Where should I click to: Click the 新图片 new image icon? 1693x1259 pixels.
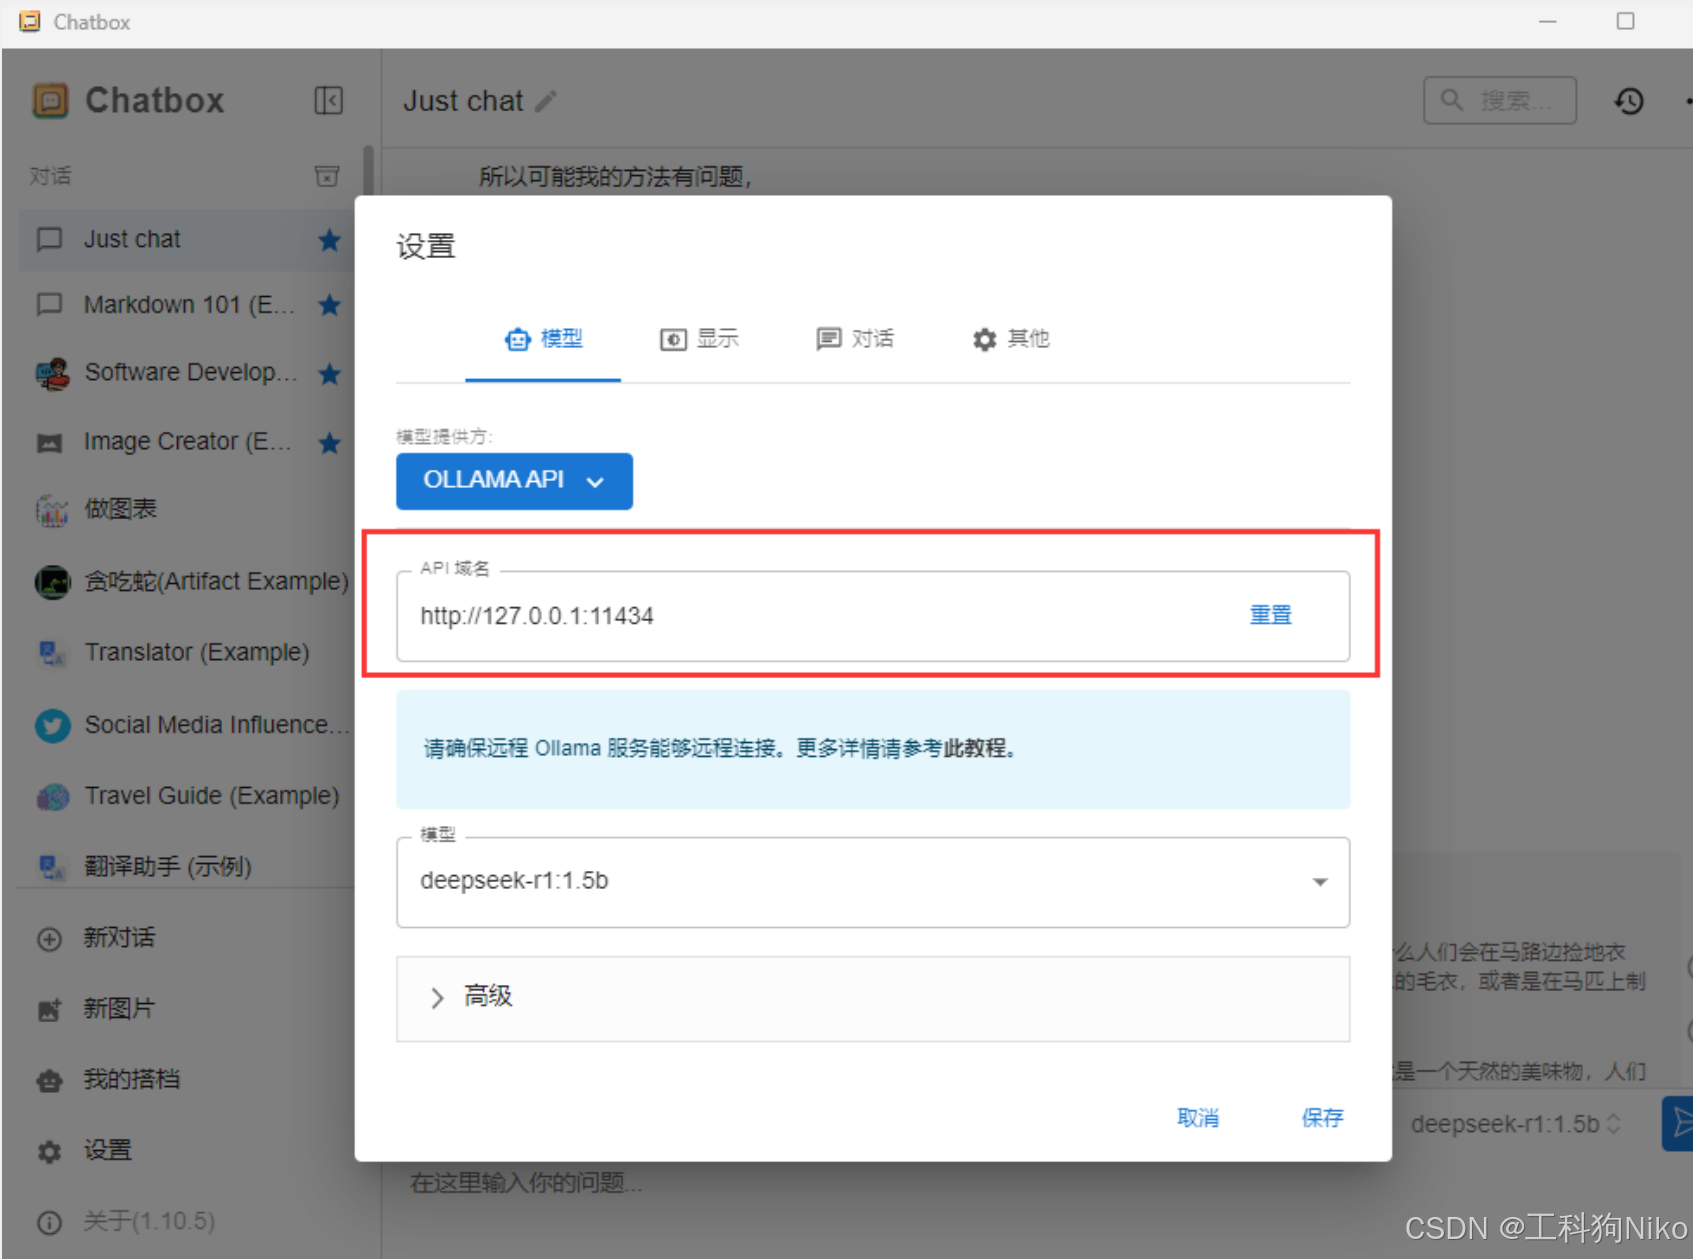coord(49,1010)
